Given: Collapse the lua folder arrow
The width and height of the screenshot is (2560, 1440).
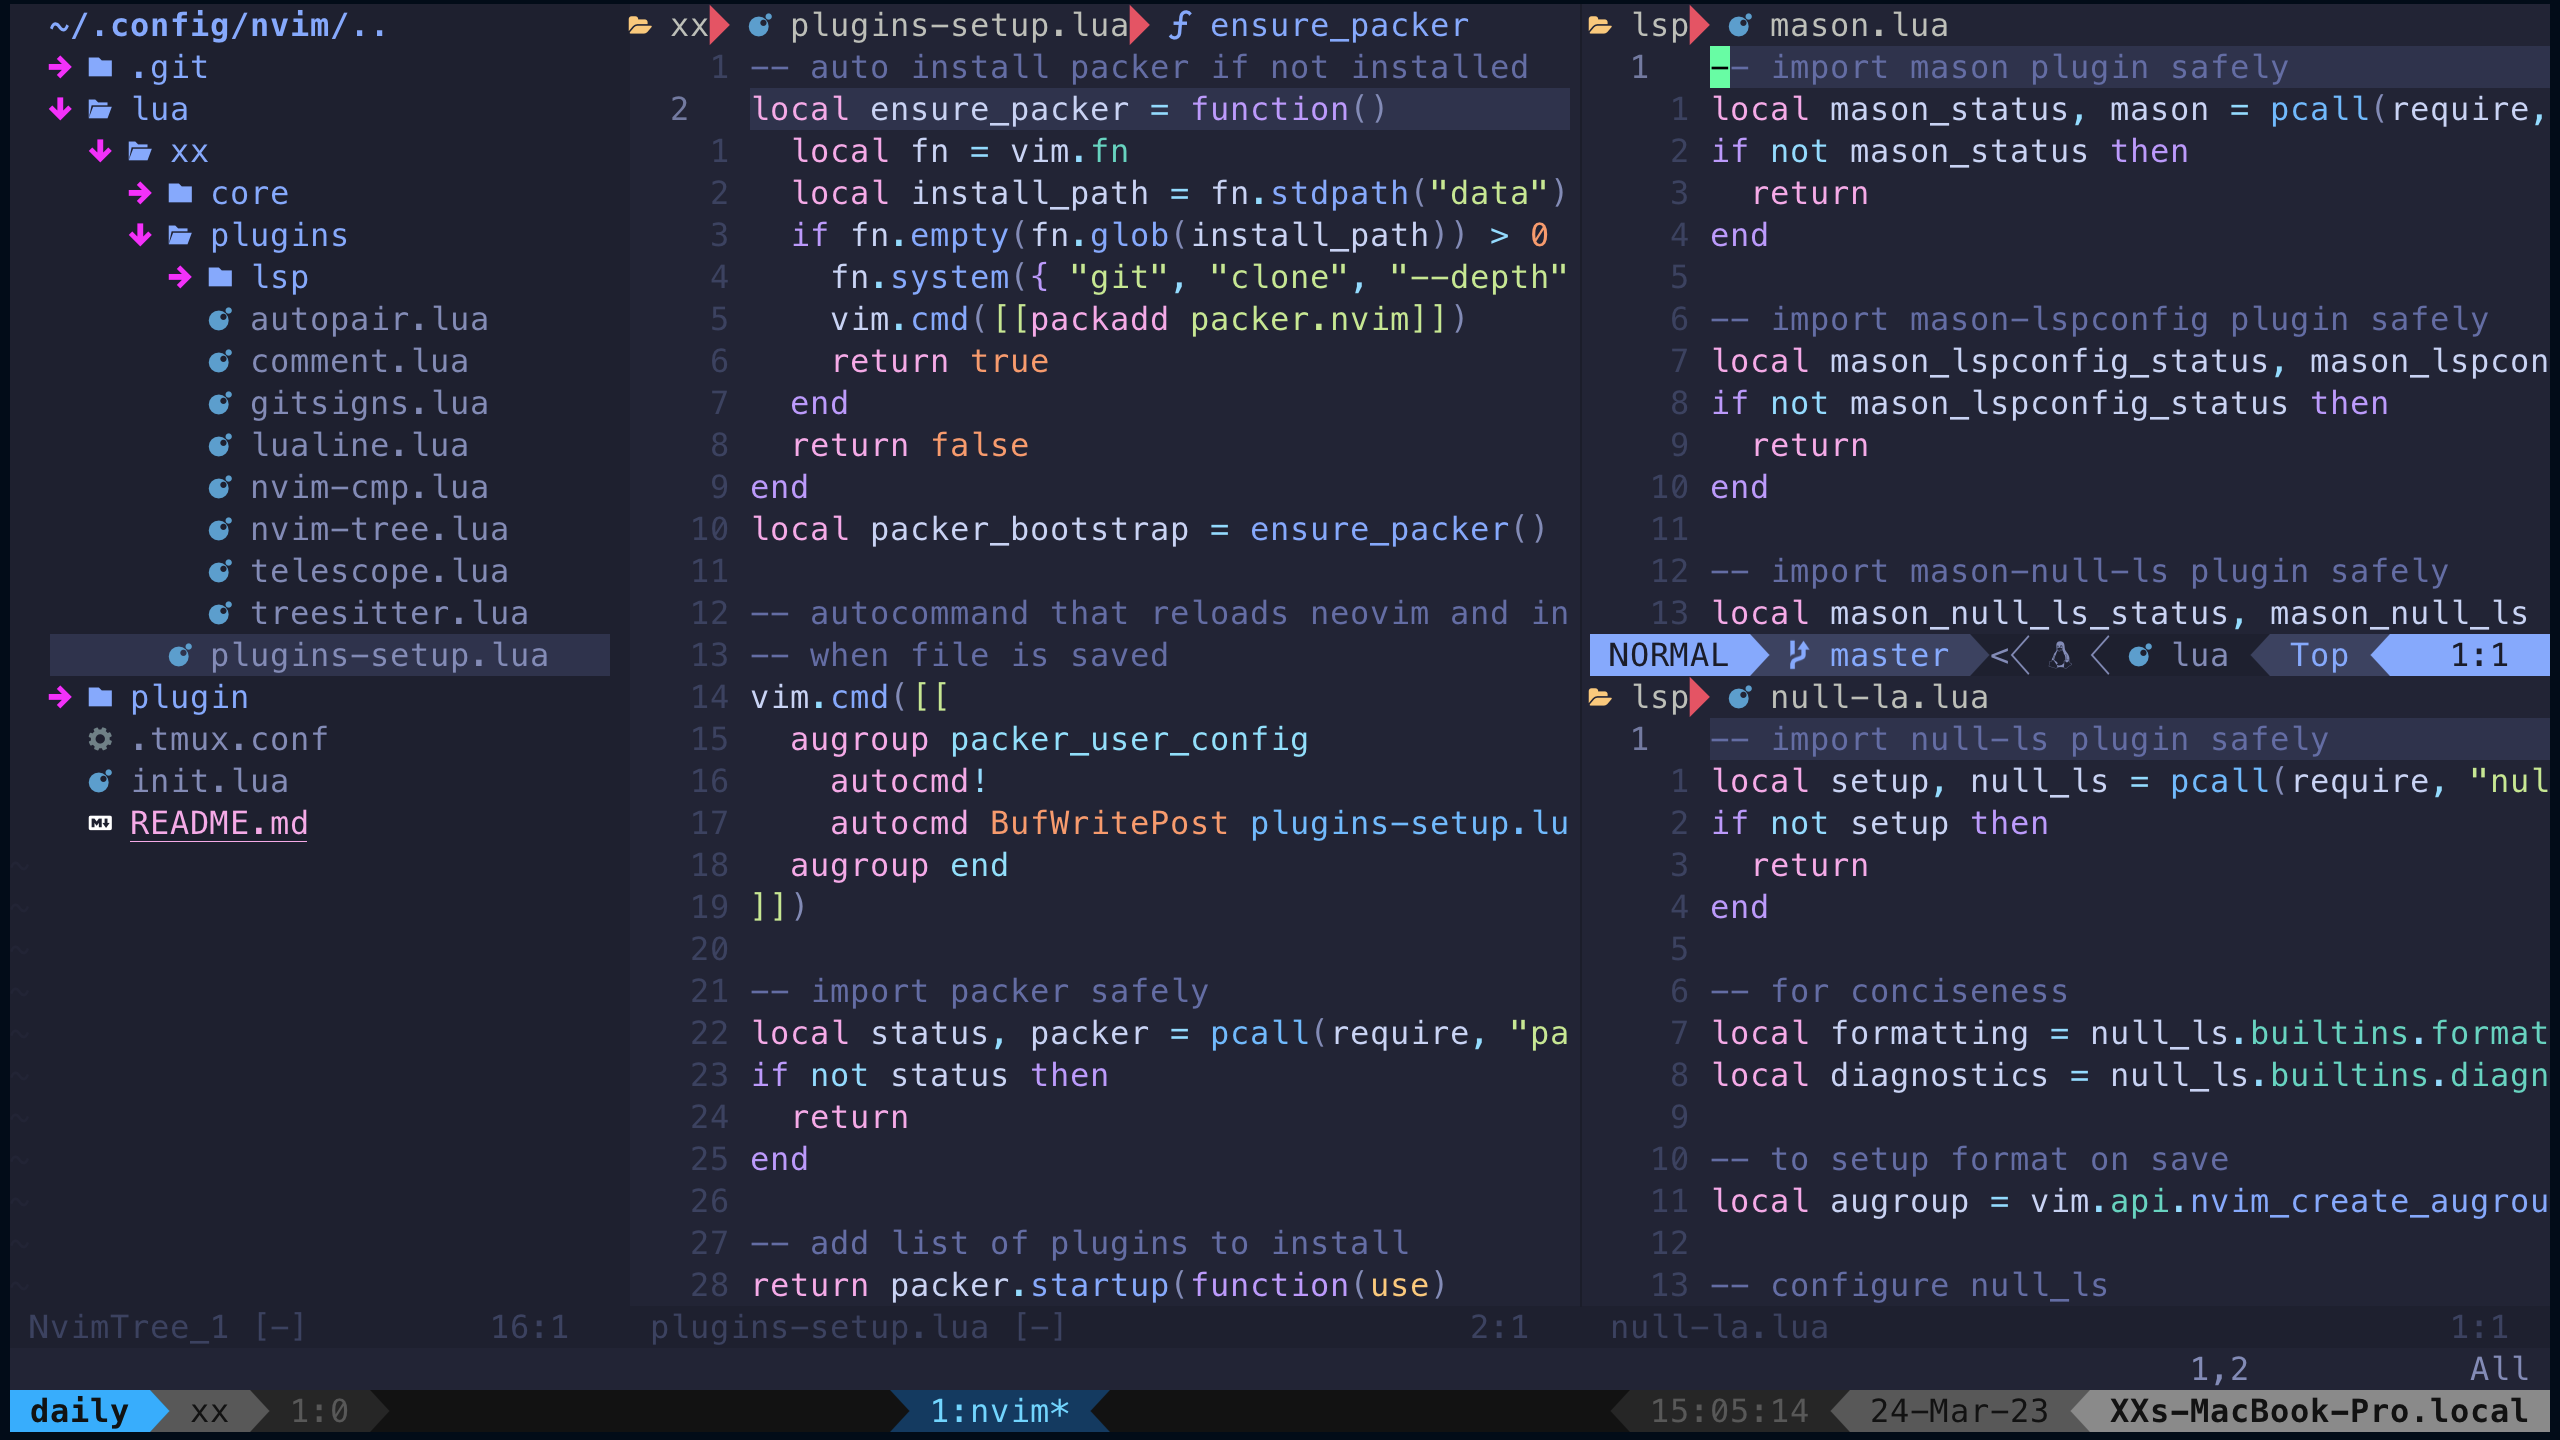Looking at the screenshot, I should (60, 109).
